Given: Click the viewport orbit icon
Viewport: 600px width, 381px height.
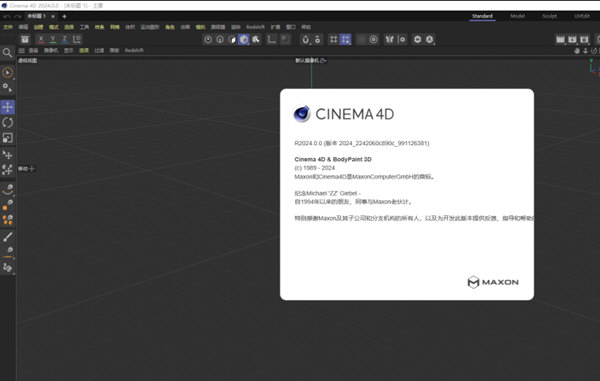Looking at the screenshot, I should [594, 51].
